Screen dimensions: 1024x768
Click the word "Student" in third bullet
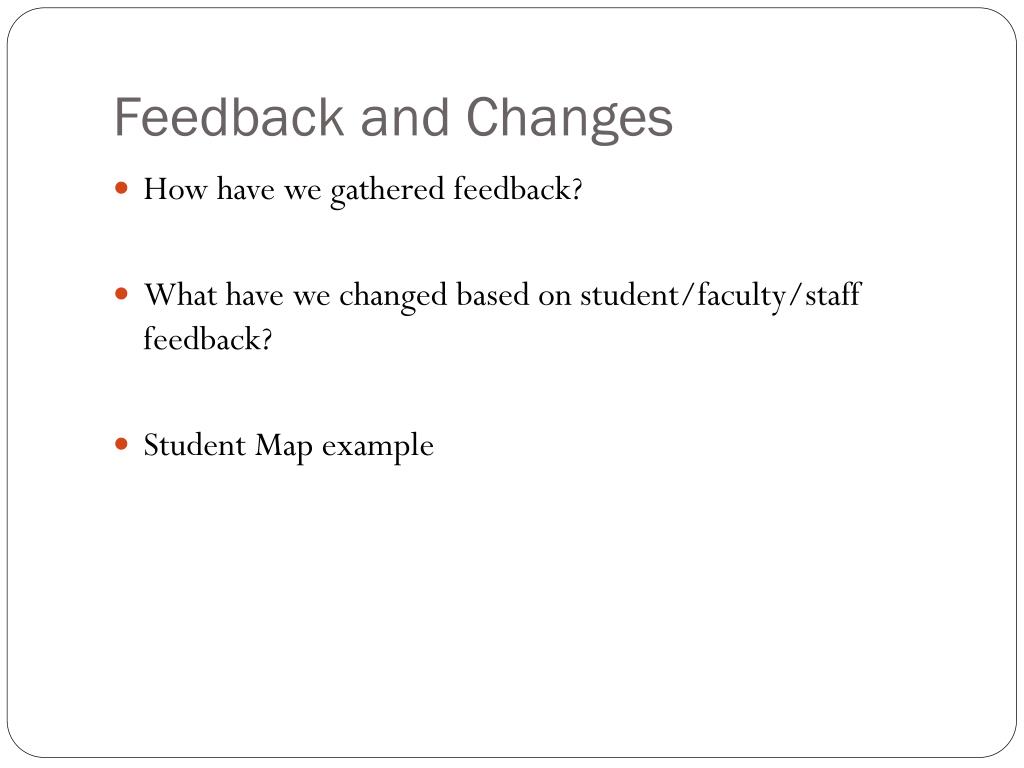point(195,445)
